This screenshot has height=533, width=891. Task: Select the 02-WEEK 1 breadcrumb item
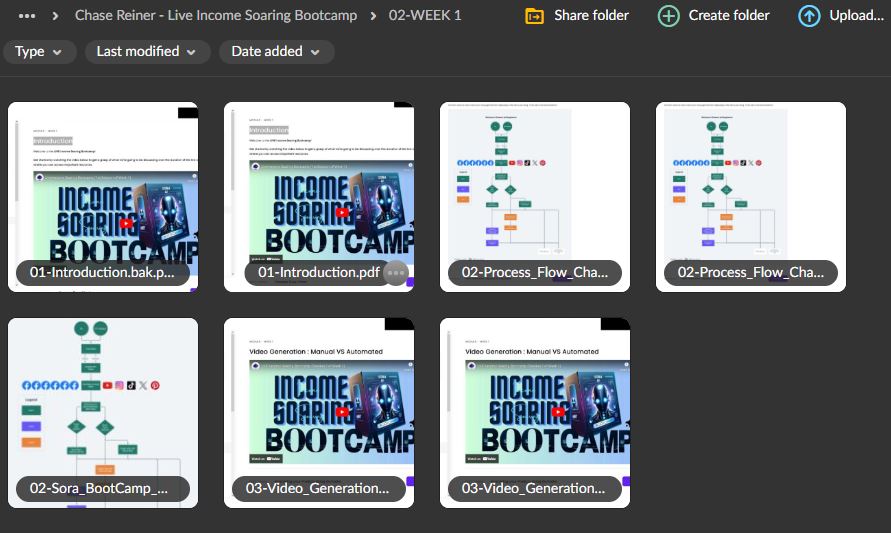(x=425, y=16)
